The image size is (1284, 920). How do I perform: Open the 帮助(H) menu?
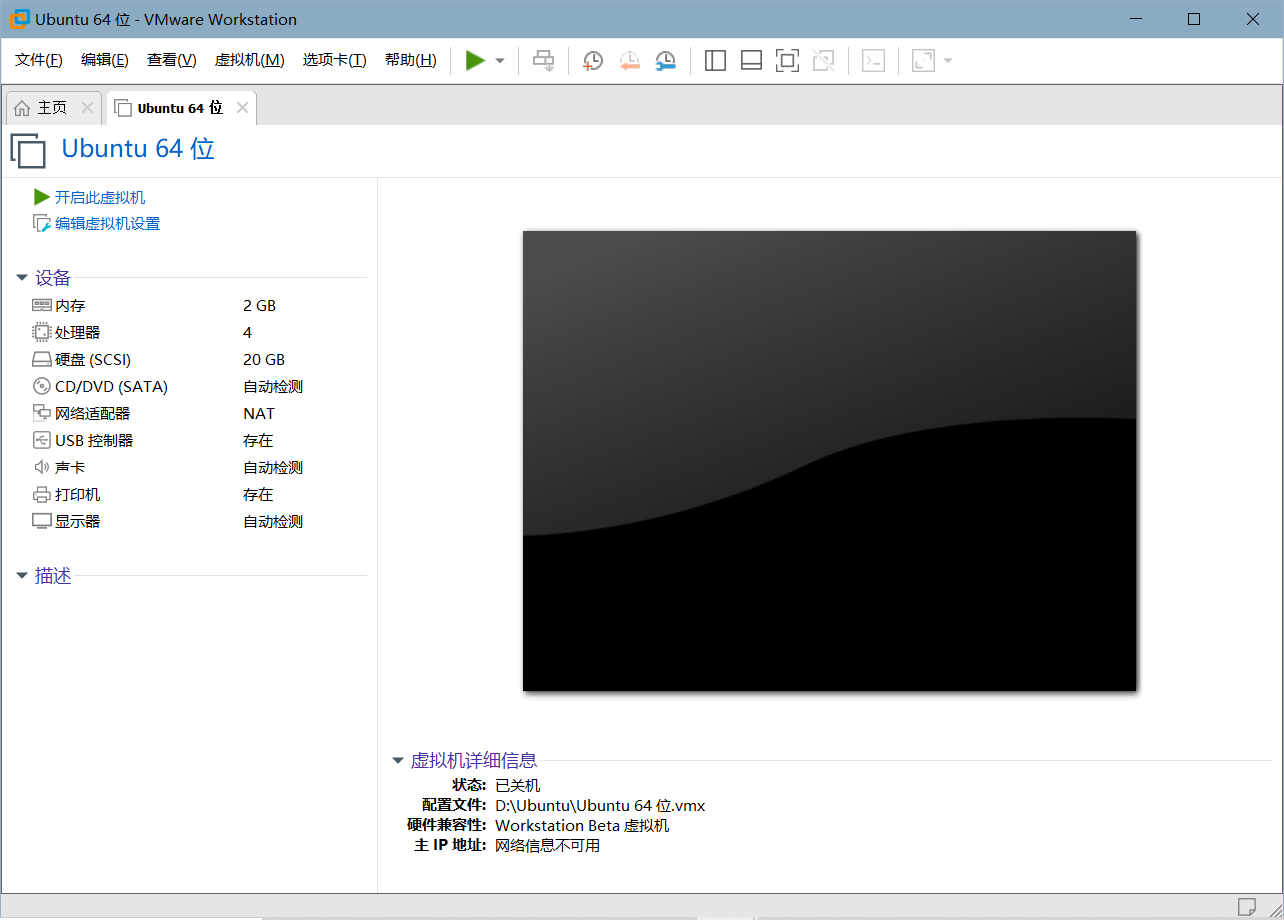click(411, 60)
